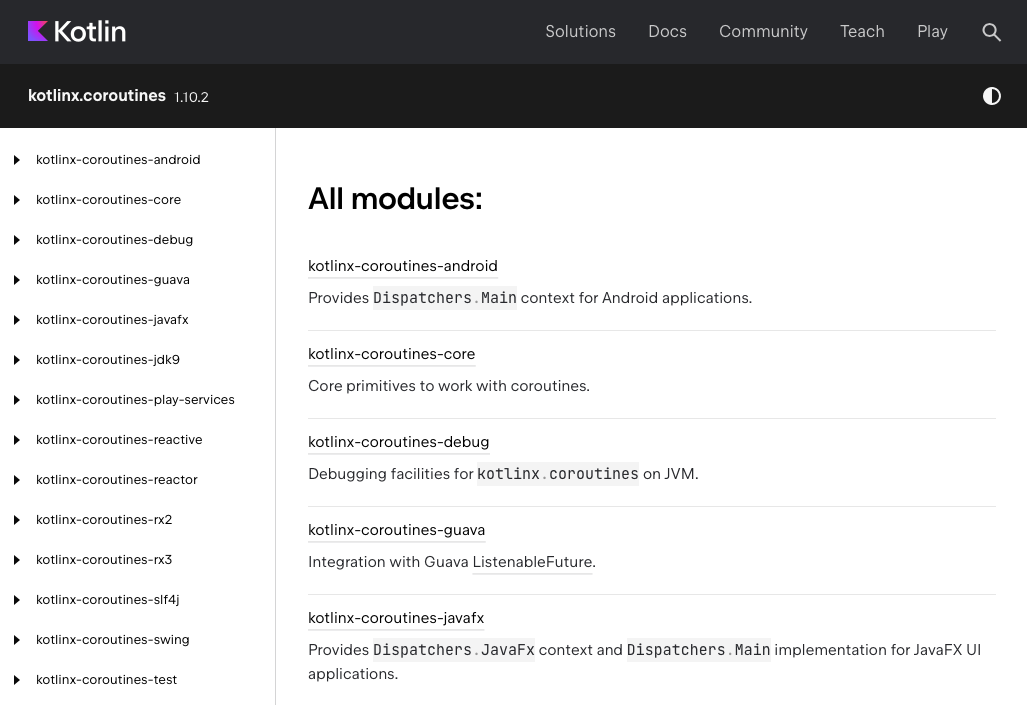Open the Solutions menu
This screenshot has width=1027, height=705.
(x=580, y=32)
